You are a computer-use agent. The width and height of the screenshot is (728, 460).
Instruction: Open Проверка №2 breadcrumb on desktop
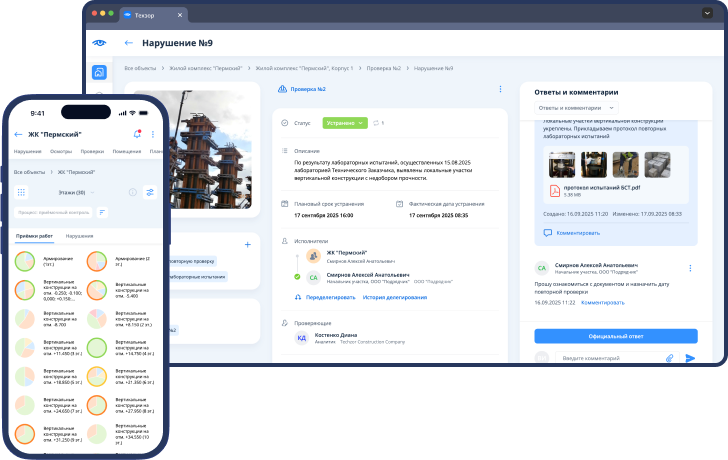coord(384,68)
